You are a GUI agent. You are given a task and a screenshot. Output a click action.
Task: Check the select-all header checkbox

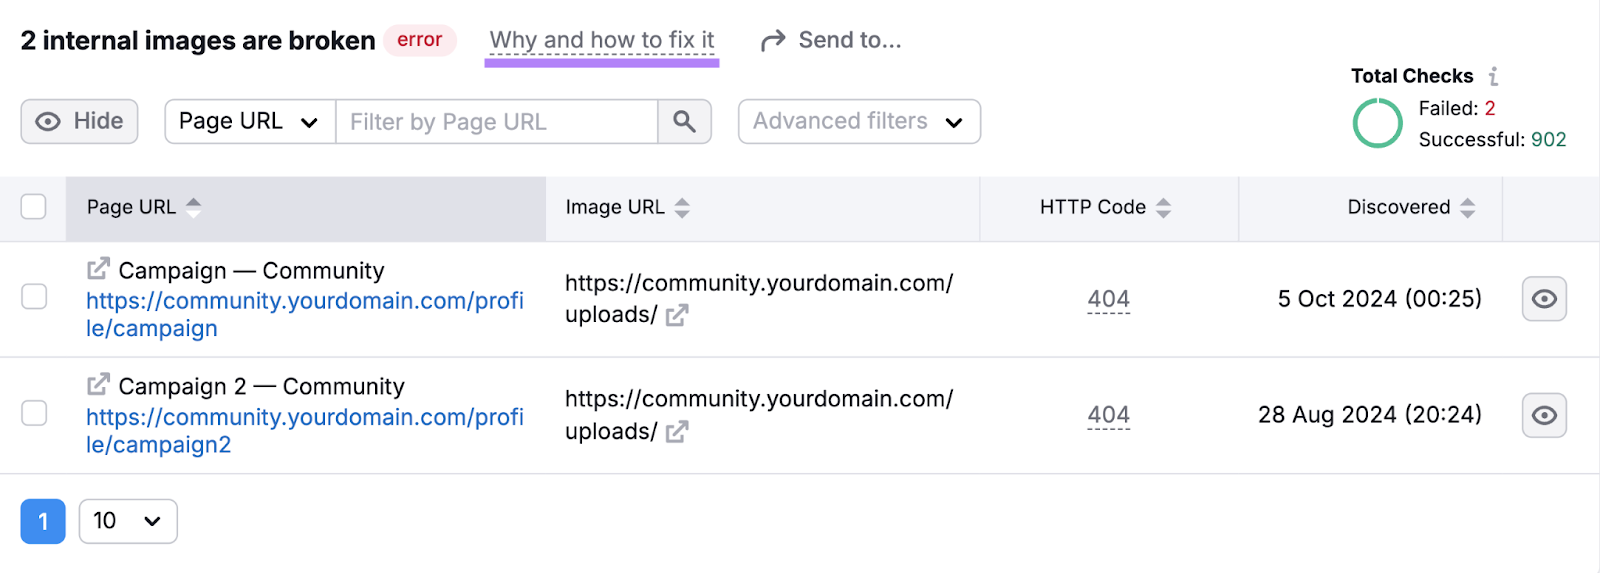(x=34, y=207)
